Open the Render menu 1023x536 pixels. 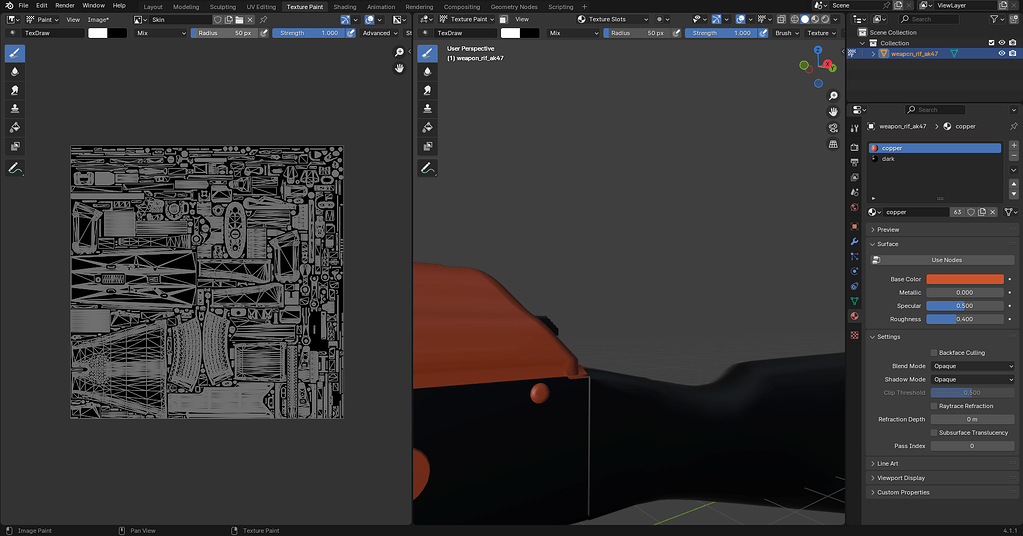tap(65, 5)
